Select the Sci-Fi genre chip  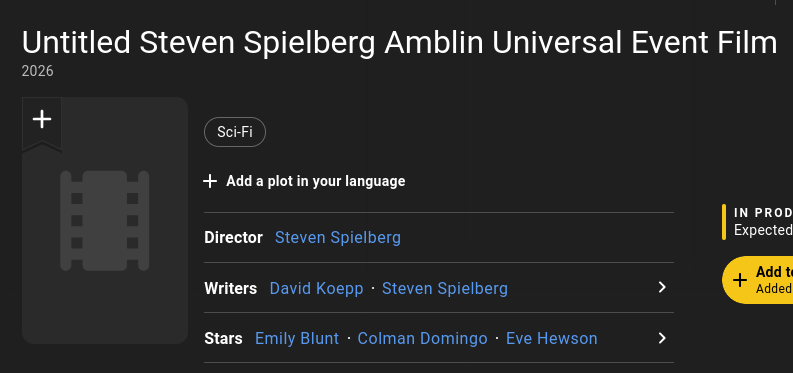coord(235,132)
